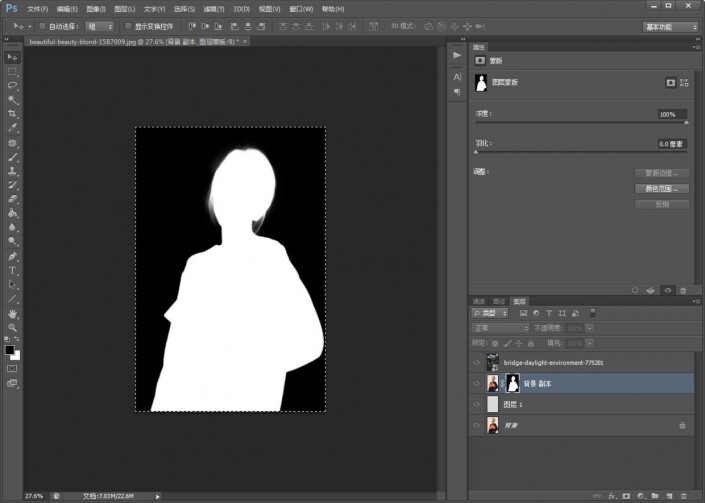
Task: Click the delete mask trash icon in Properties
Action: 683,291
